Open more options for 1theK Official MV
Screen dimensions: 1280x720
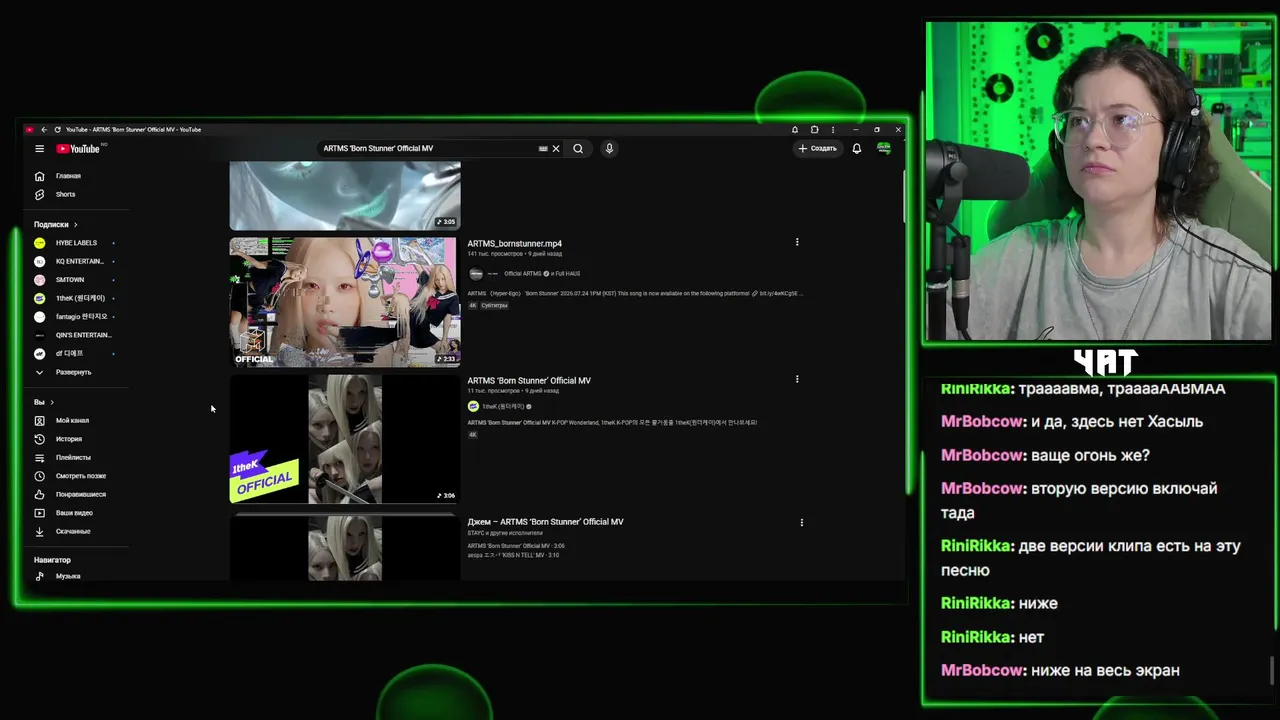(x=797, y=379)
